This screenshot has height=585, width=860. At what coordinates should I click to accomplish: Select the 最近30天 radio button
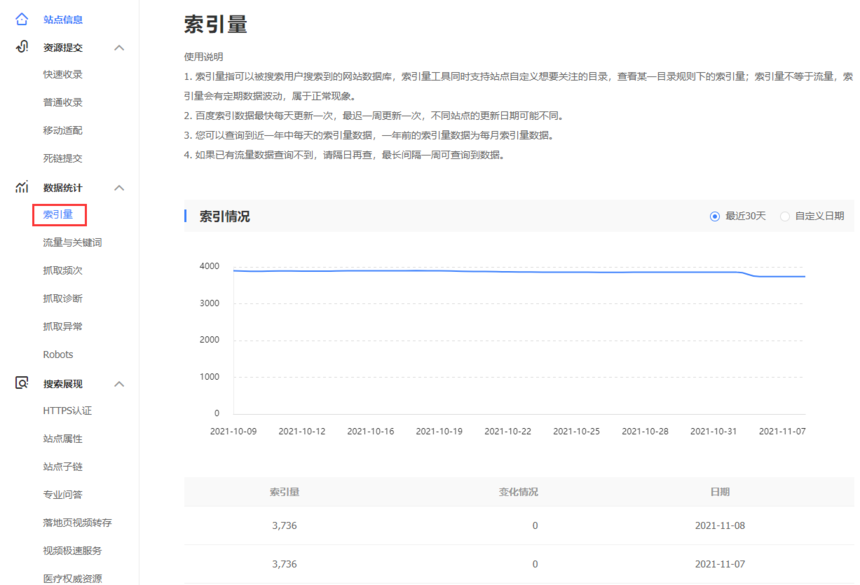714,216
